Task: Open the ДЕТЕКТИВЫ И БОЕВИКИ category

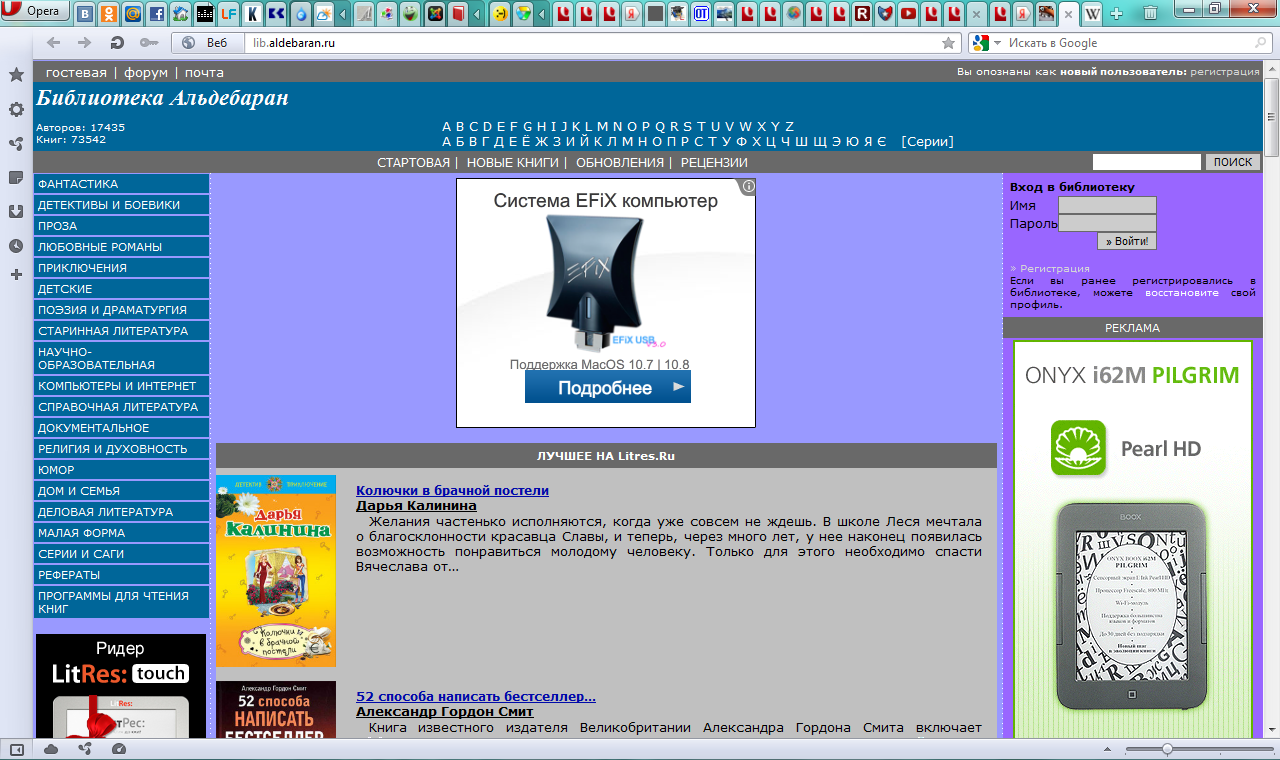Action: coord(121,205)
